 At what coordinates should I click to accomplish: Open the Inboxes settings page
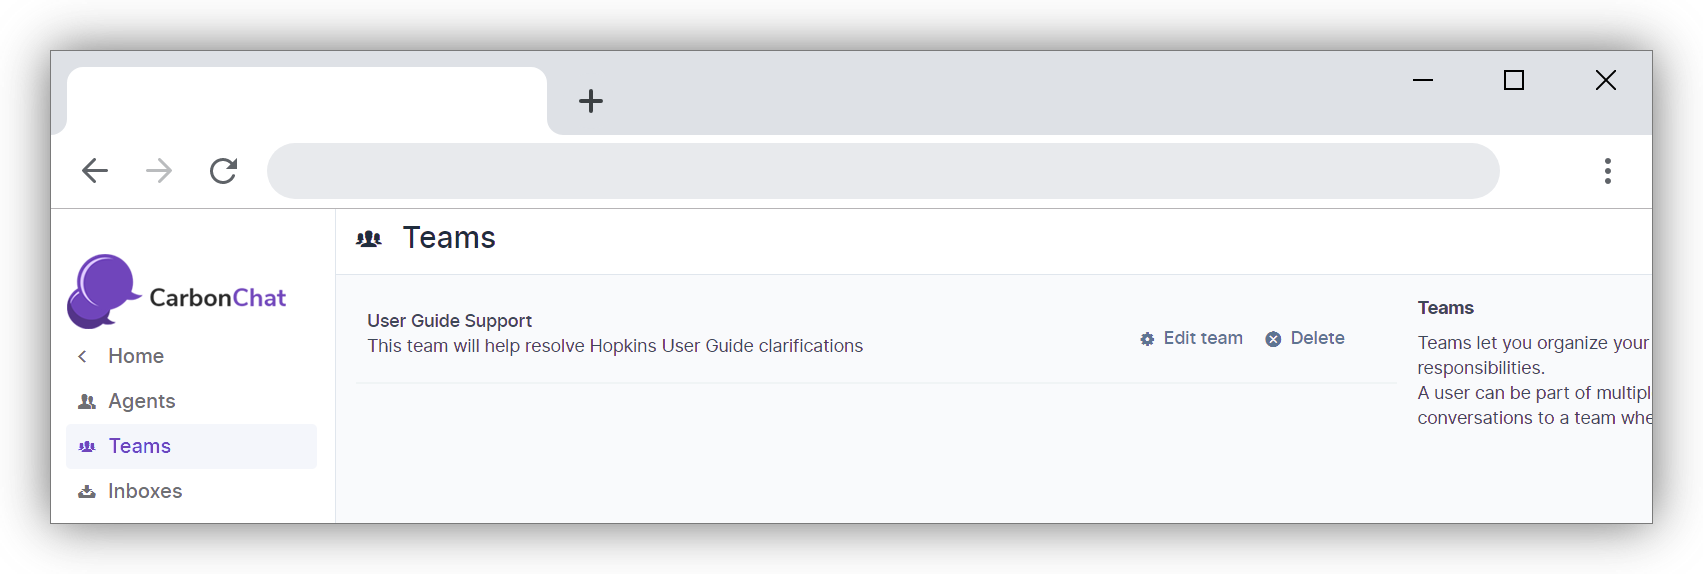[145, 491]
